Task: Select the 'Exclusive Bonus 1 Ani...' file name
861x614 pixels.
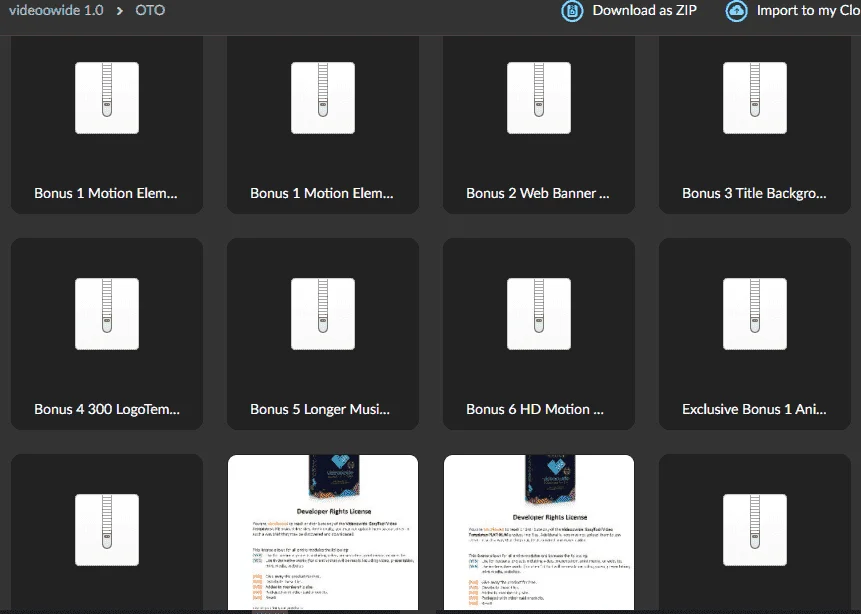Action: (x=754, y=409)
